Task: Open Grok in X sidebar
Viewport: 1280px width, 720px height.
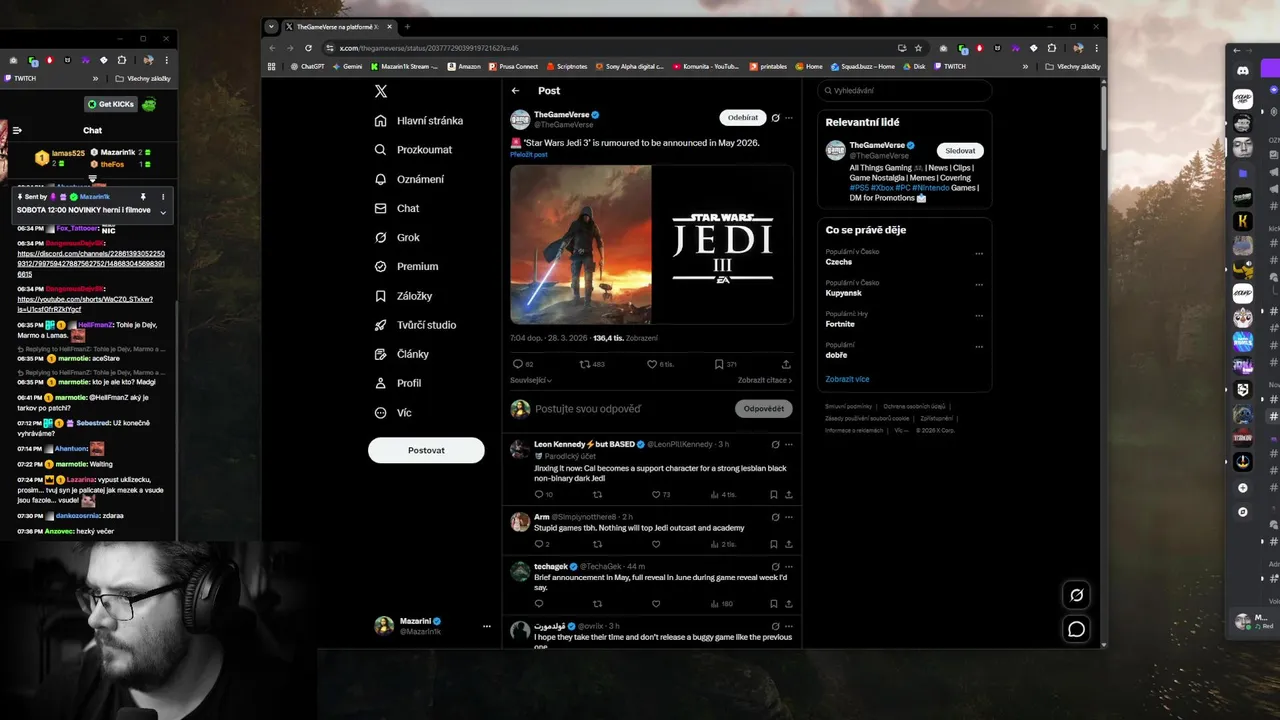Action: click(397, 238)
